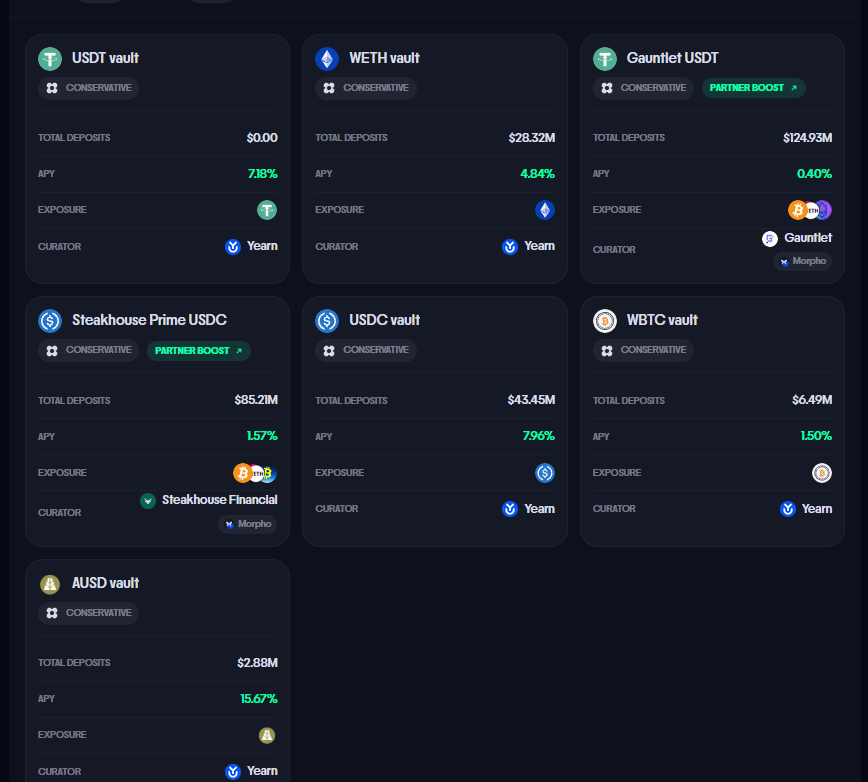Click the Tether logo beside Gauntlet USDT title
This screenshot has height=782, width=868.
(x=604, y=59)
